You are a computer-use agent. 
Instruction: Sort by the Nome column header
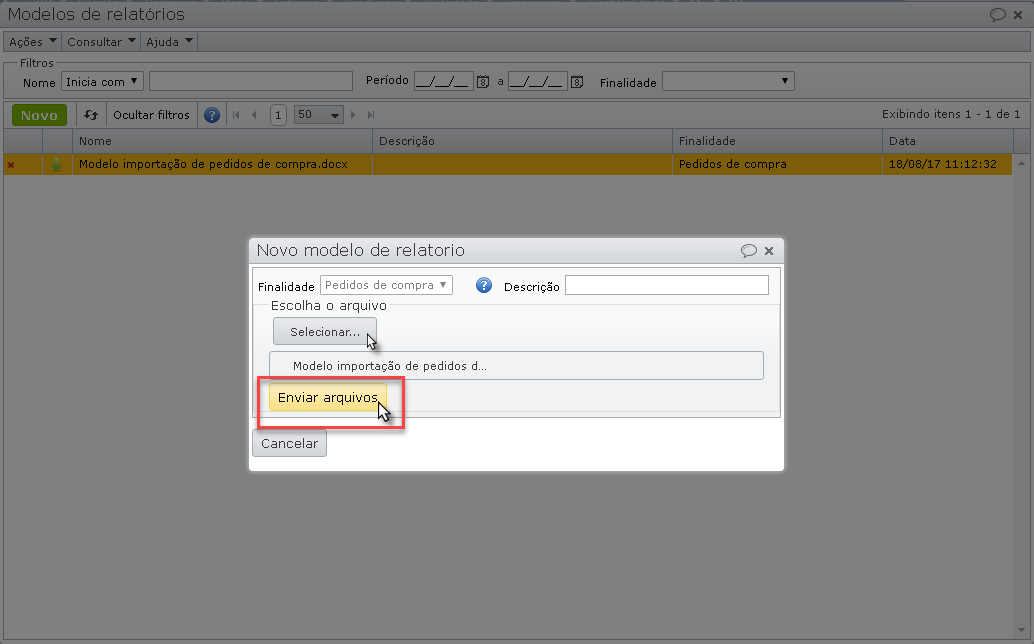coord(222,141)
